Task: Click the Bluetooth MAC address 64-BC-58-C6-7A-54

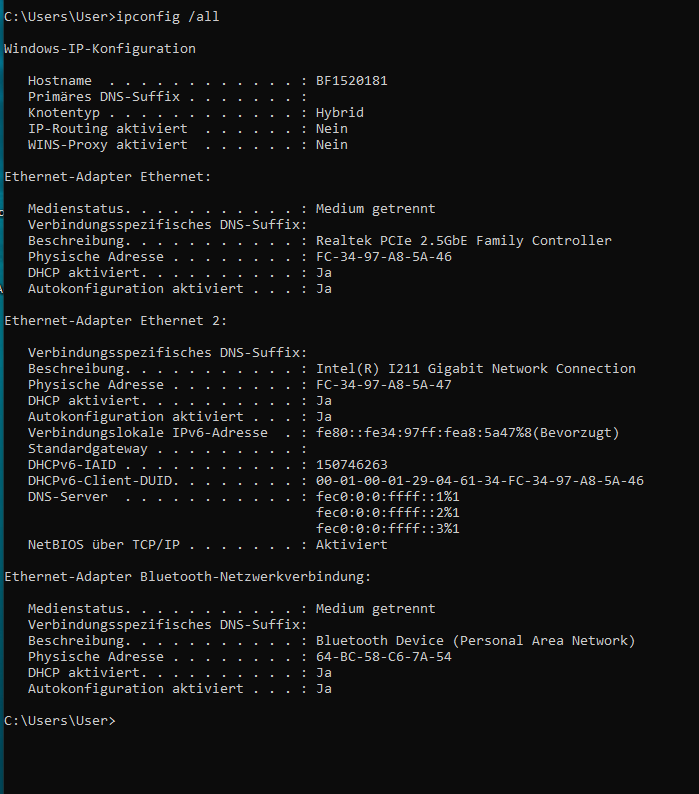Action: 383,657
